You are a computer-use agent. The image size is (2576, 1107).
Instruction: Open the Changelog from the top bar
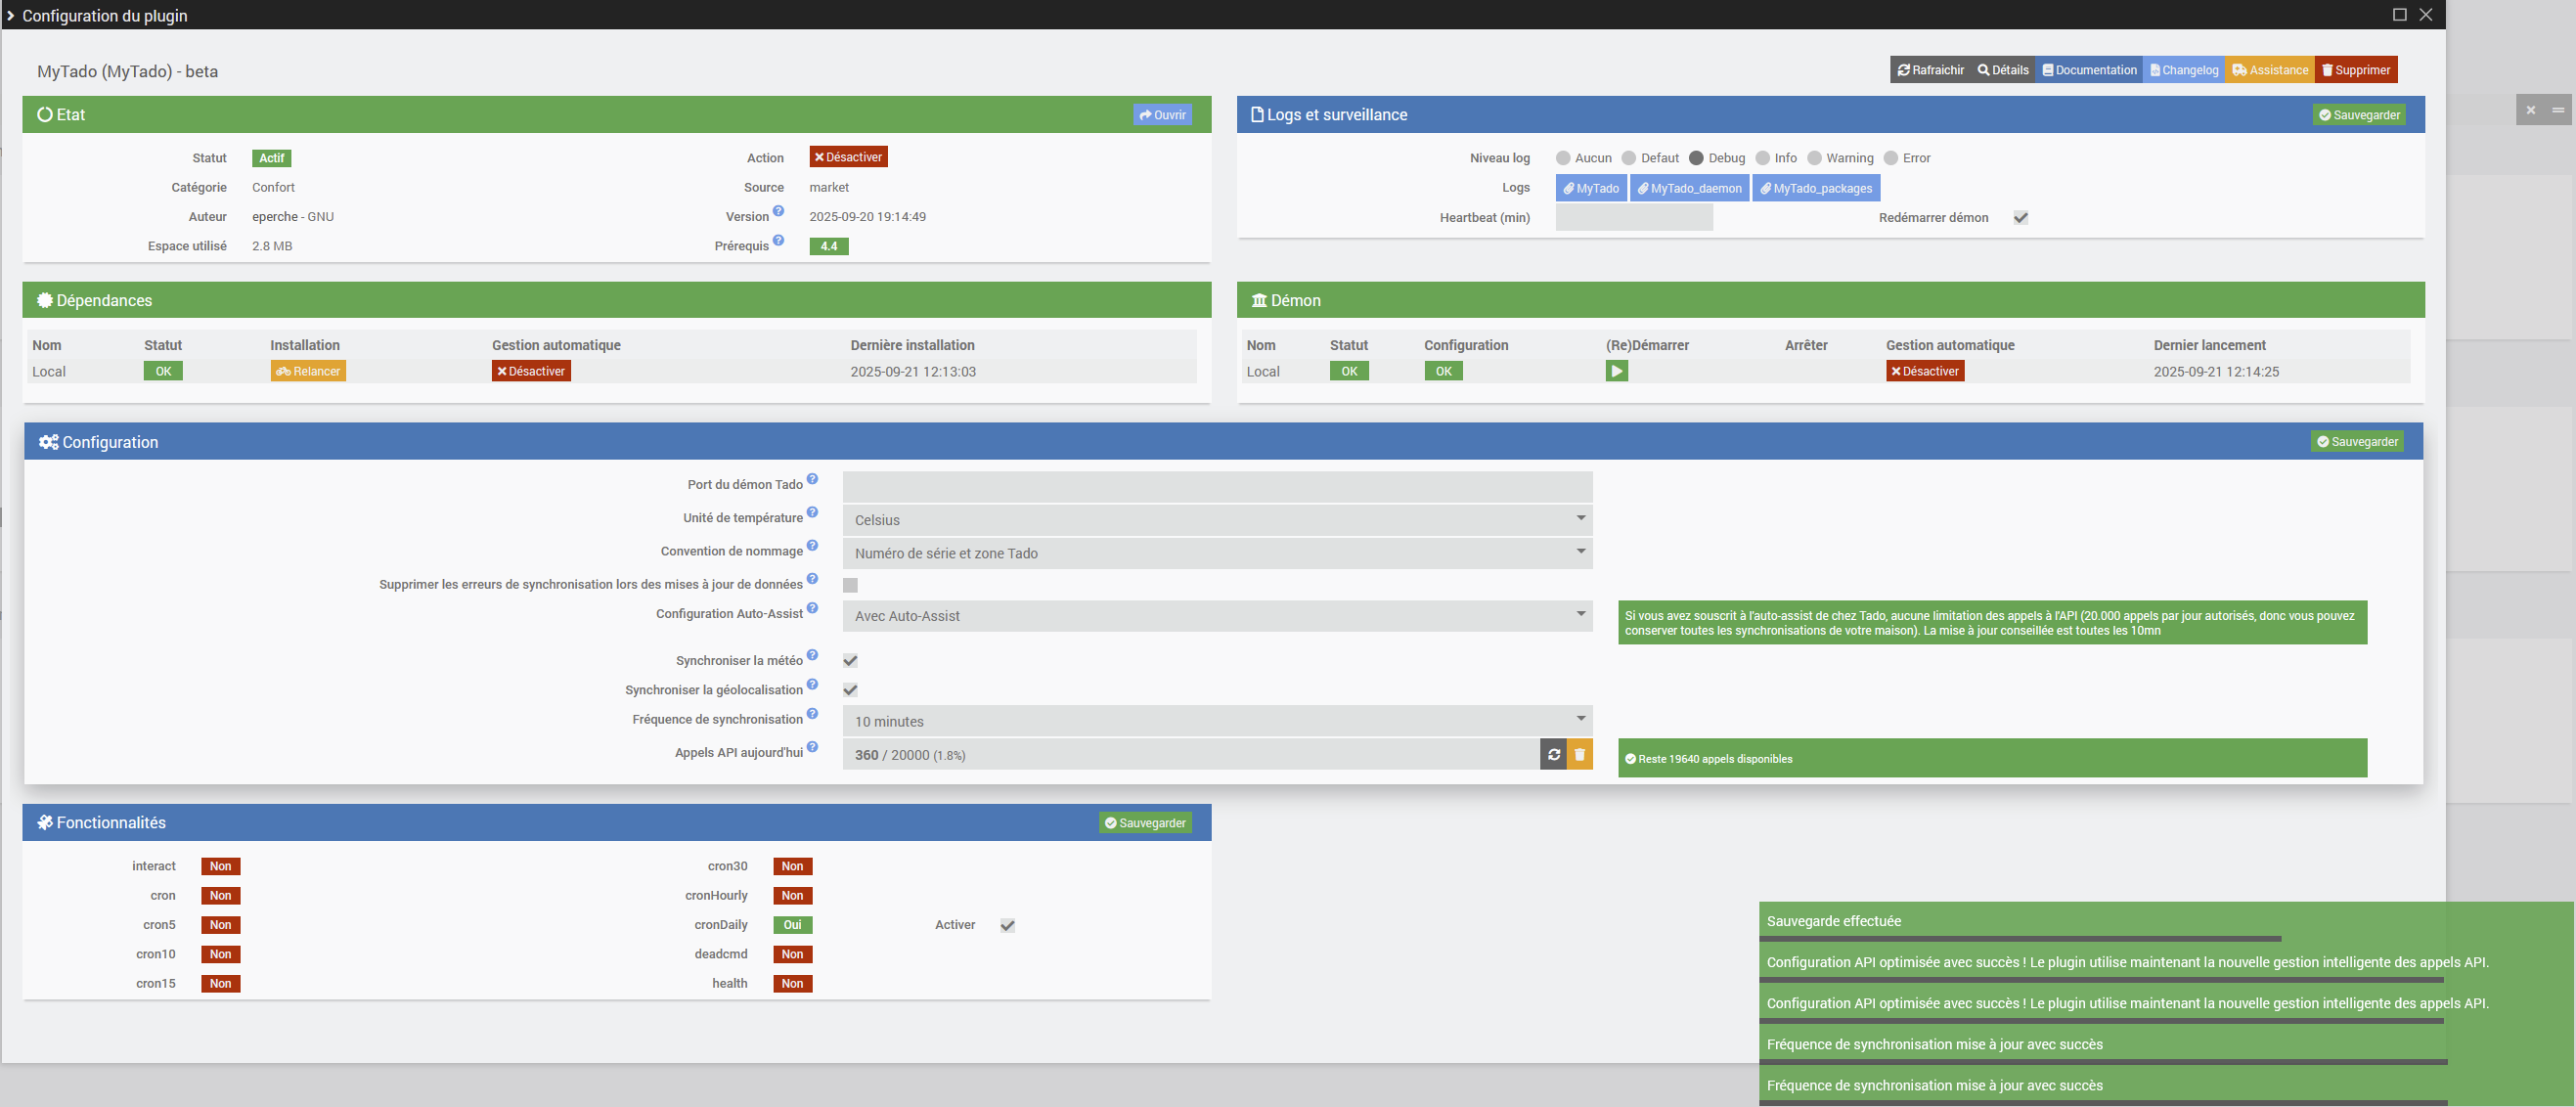coord(2183,70)
